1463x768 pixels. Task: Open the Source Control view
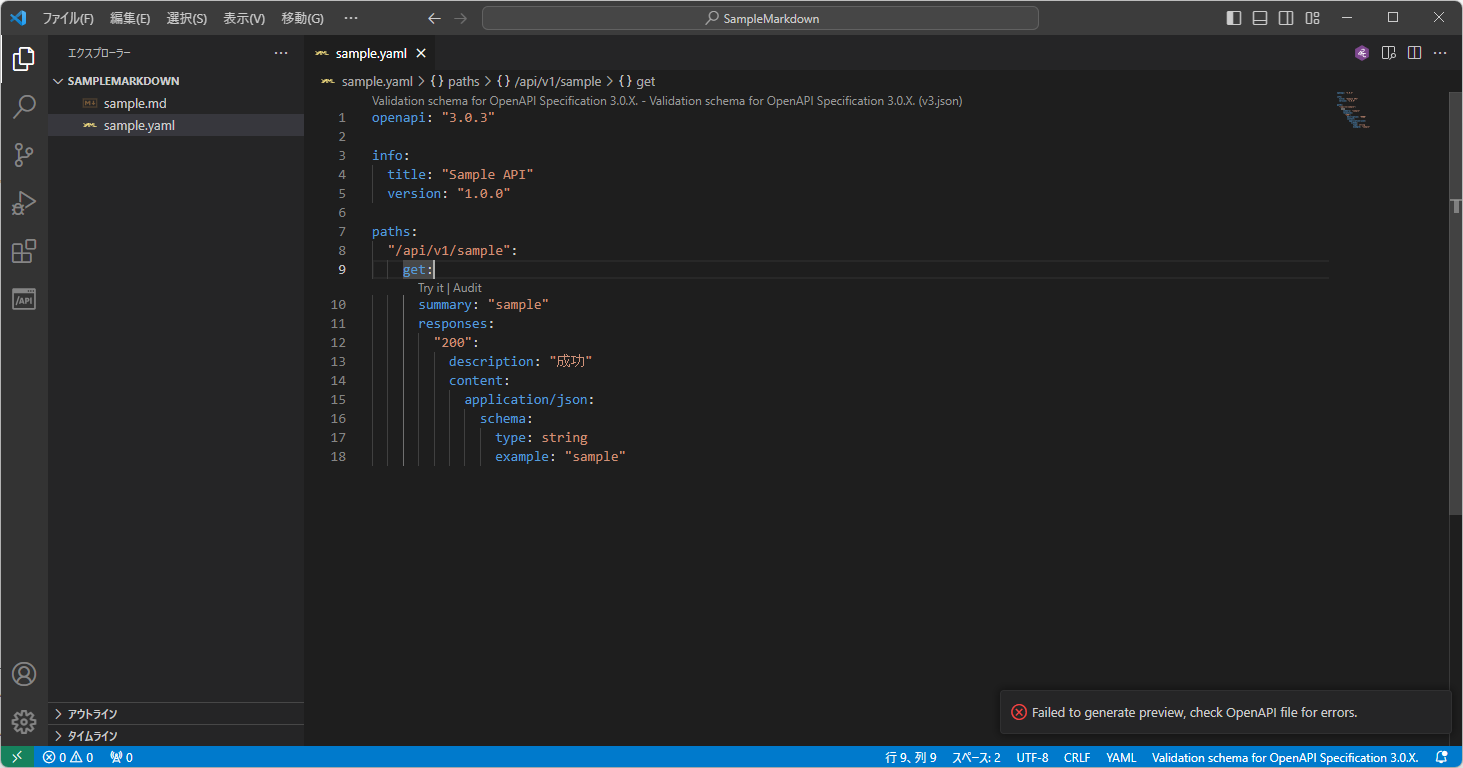[24, 155]
